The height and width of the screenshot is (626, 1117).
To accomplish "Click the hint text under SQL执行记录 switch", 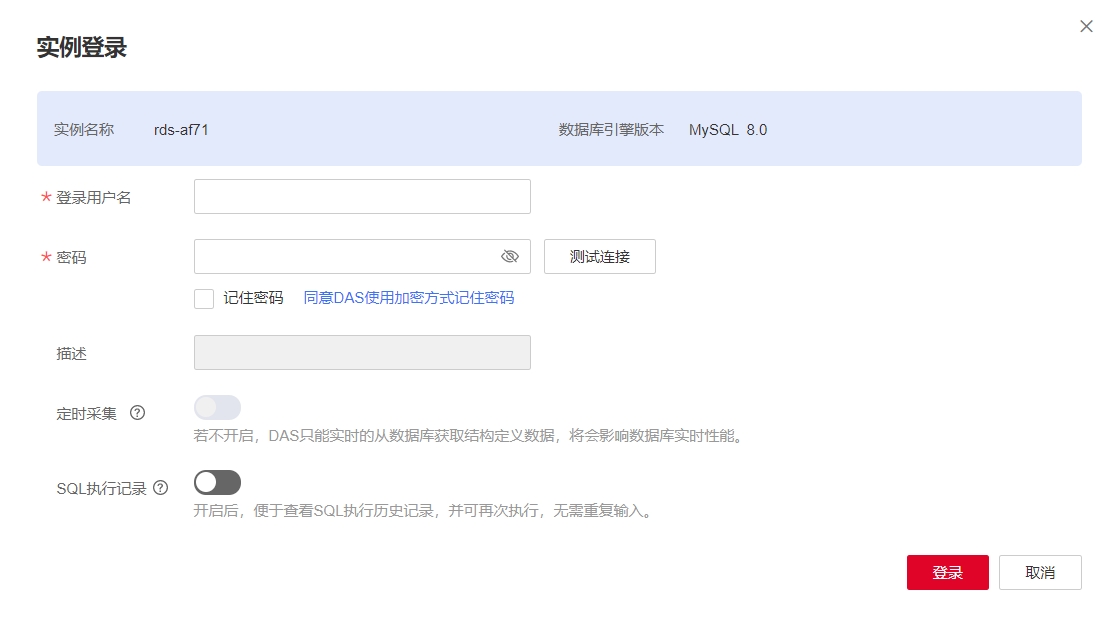I will [x=425, y=512].
